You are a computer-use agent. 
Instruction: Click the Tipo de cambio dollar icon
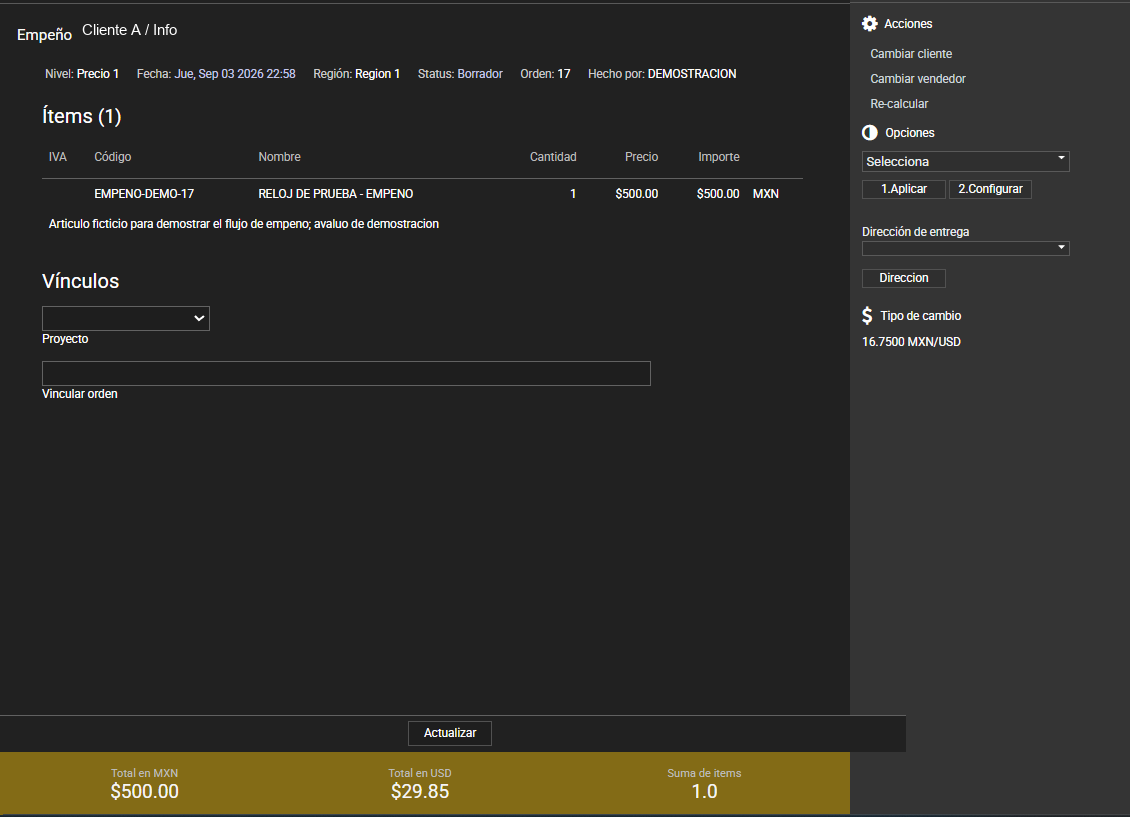pyautogui.click(x=867, y=316)
